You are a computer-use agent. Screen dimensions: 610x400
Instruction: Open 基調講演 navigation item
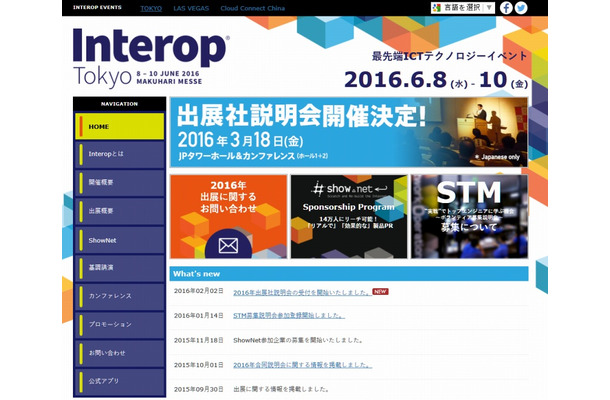(x=120, y=268)
